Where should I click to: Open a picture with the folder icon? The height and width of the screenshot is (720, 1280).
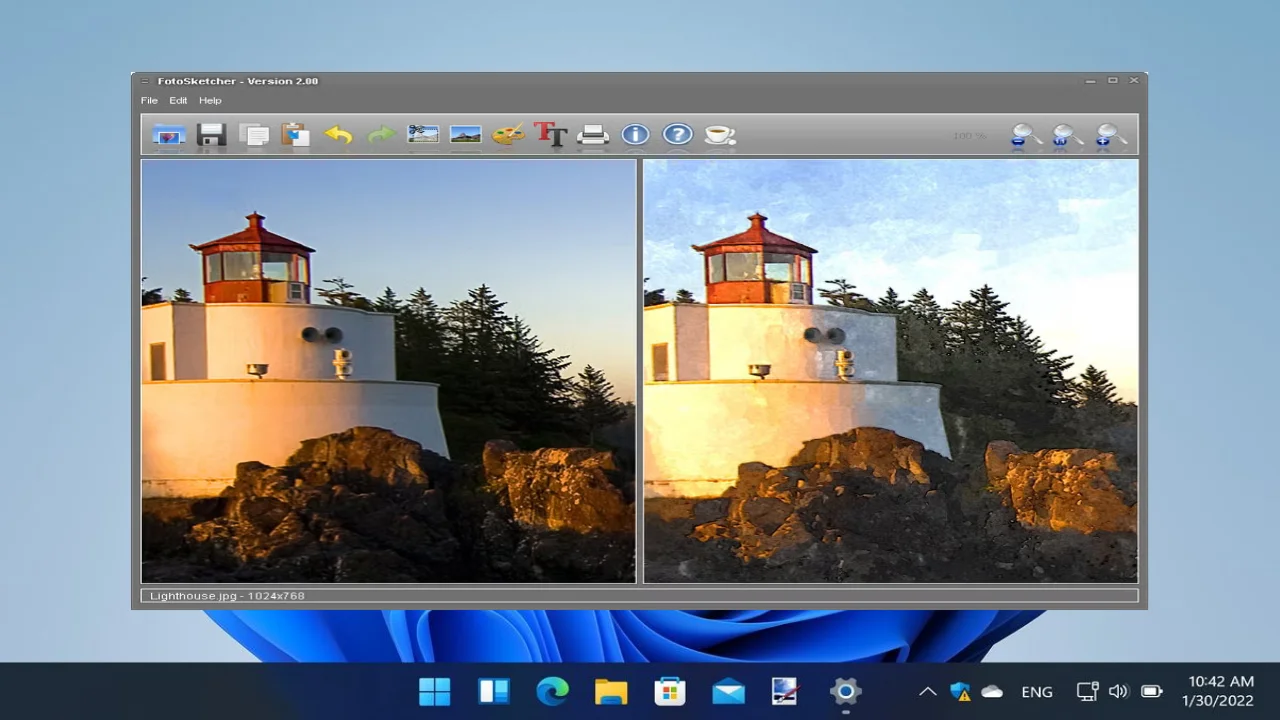168,134
